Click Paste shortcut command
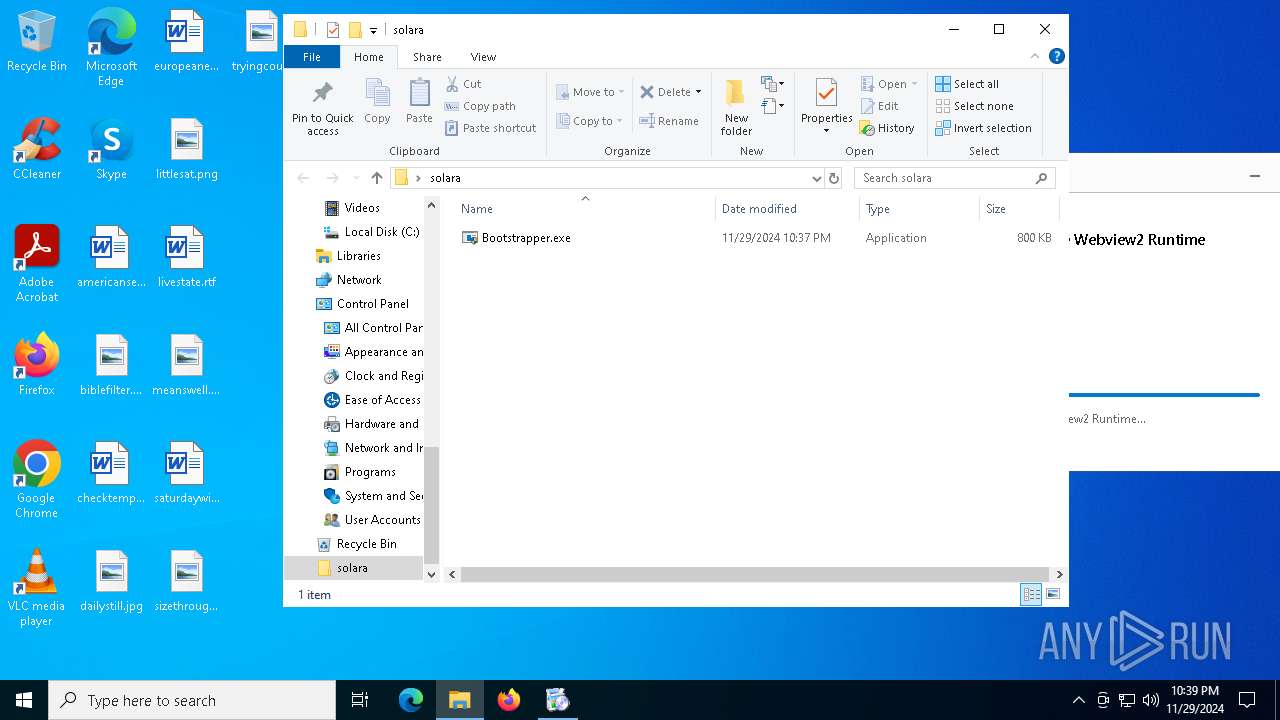Viewport: 1280px width, 720px height. pyautogui.click(x=490, y=128)
